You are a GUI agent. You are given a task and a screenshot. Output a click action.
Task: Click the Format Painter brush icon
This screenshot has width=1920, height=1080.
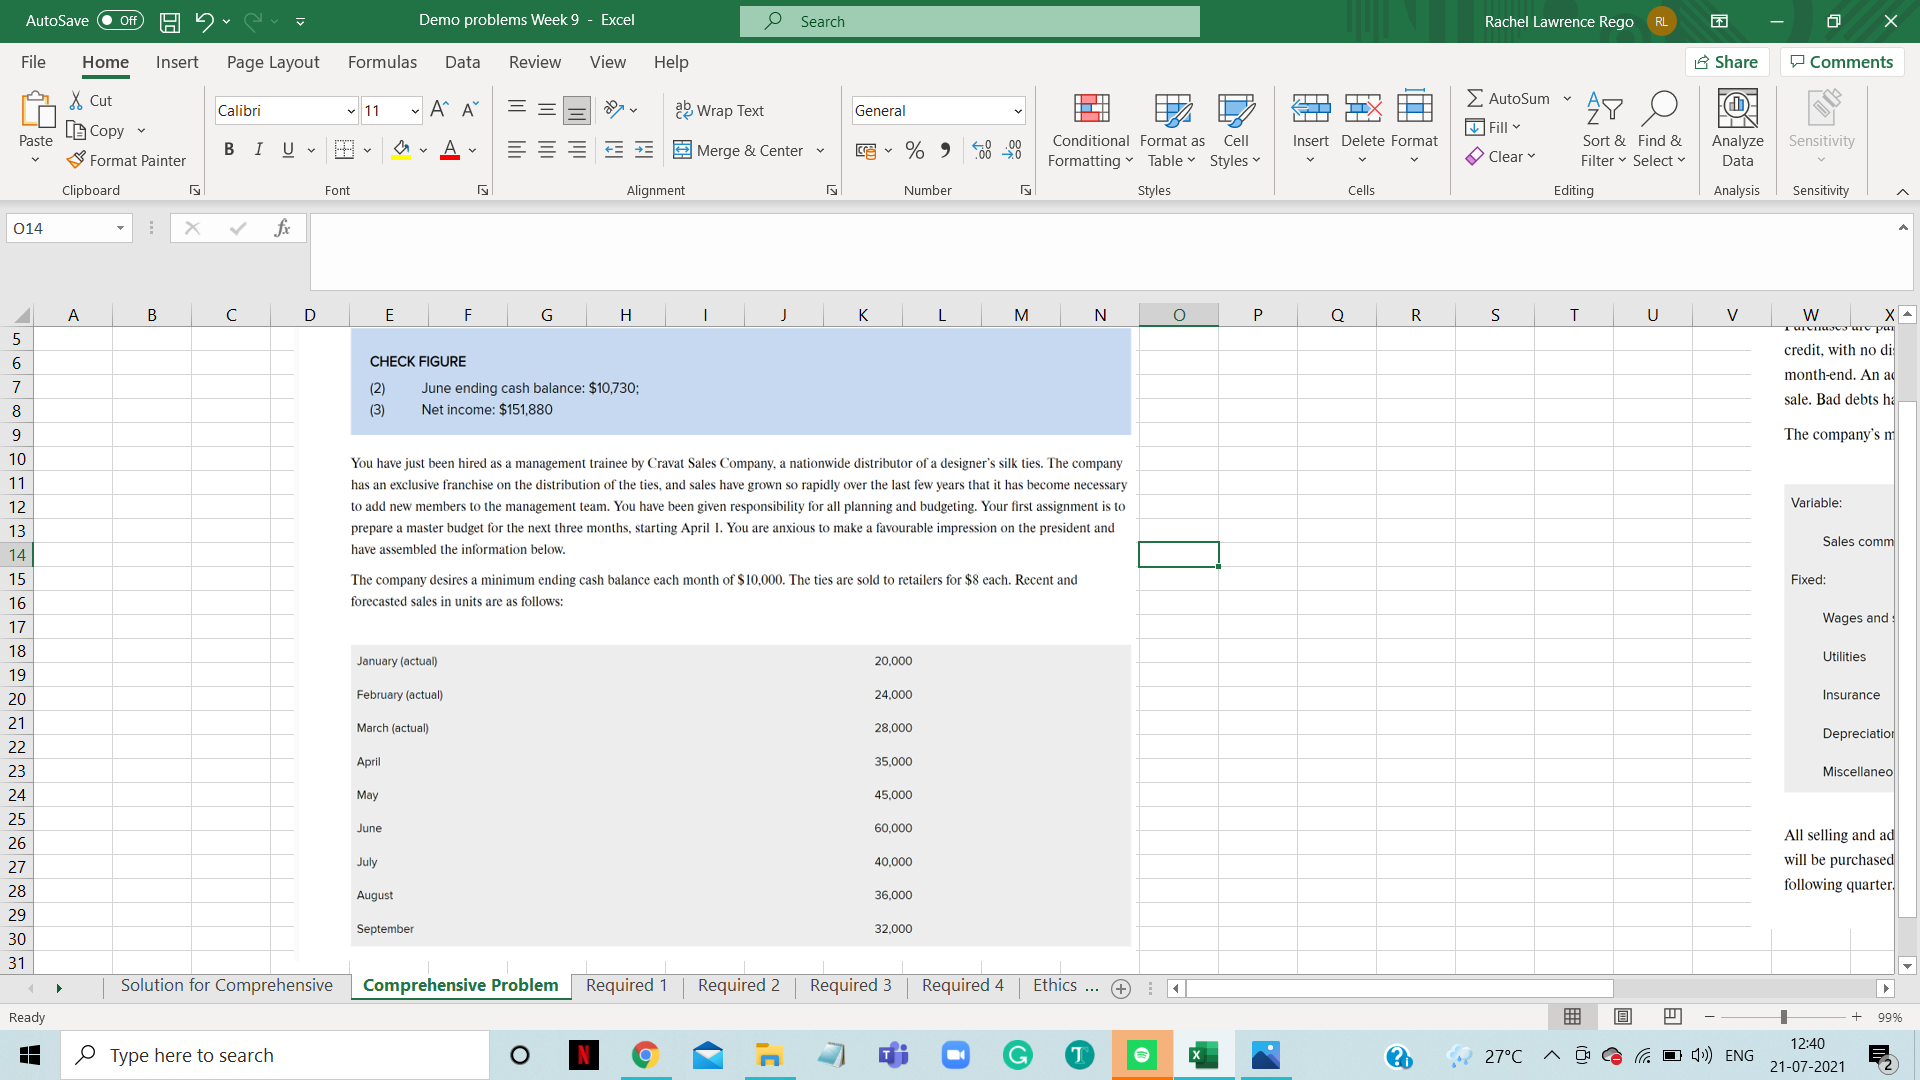[76, 160]
